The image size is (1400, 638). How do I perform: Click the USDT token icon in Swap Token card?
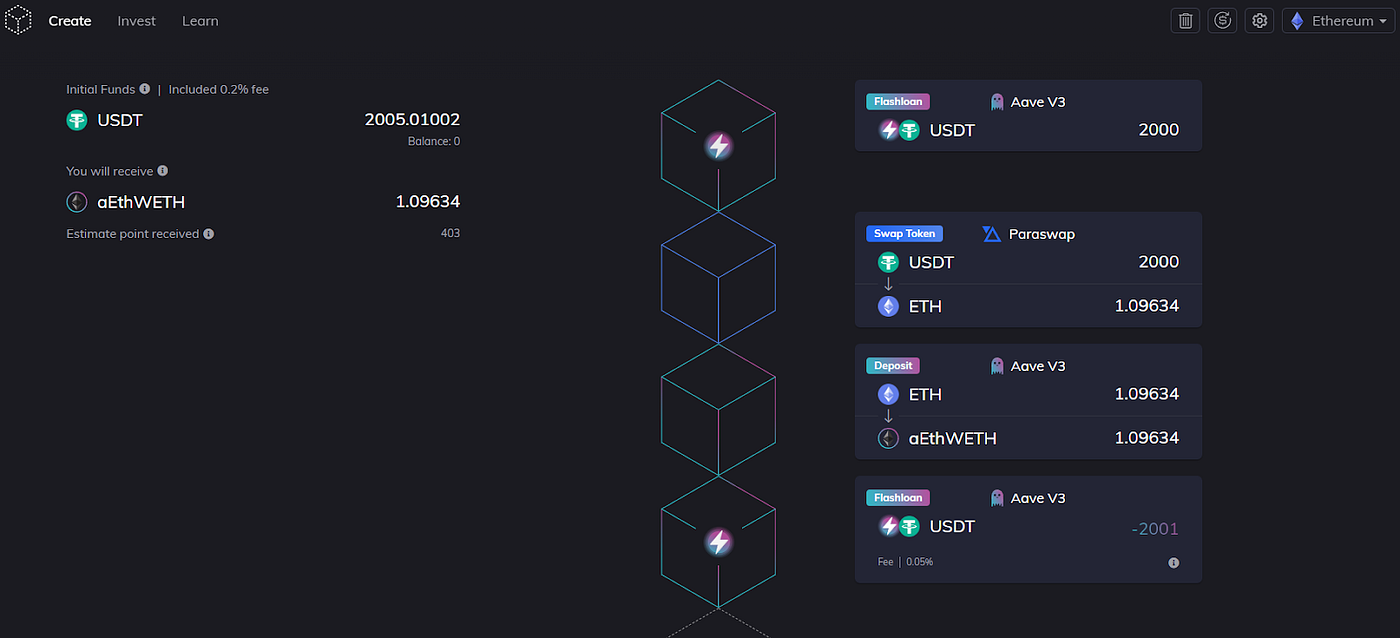pos(887,262)
